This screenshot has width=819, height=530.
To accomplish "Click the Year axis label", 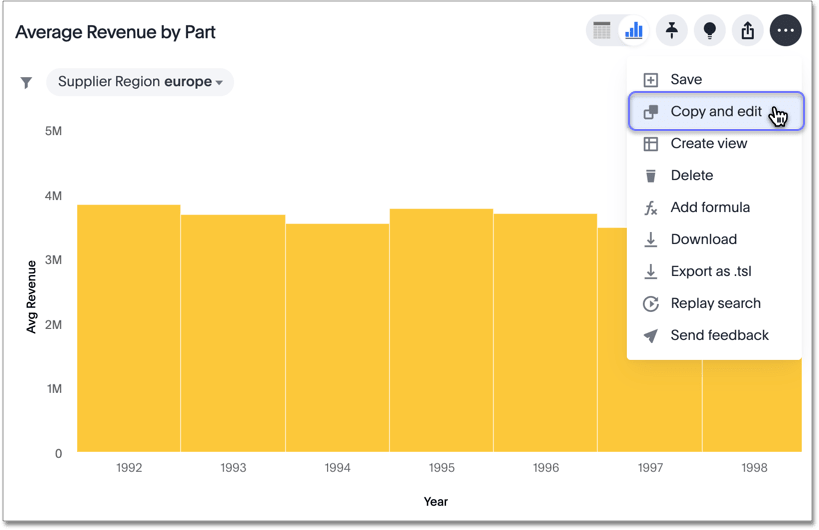I will [436, 502].
